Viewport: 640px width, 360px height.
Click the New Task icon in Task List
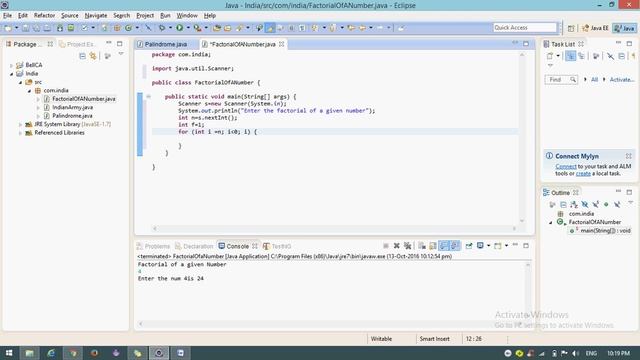(x=550, y=56)
